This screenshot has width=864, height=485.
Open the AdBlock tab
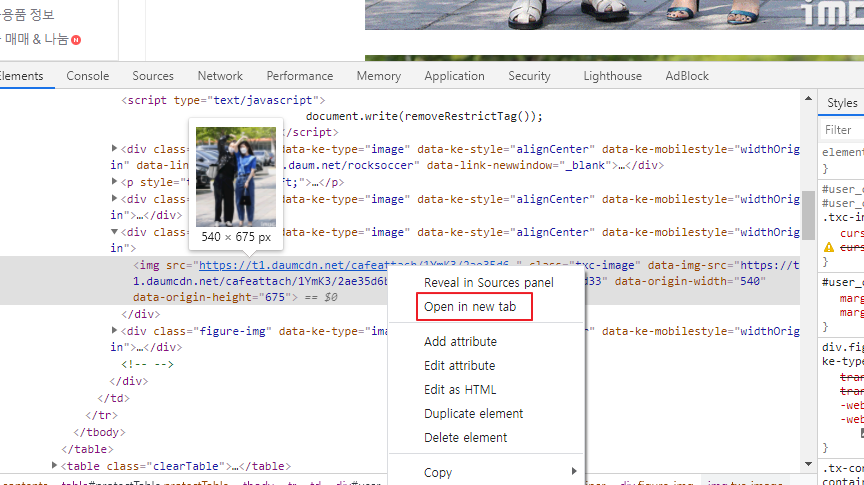[x=687, y=76]
